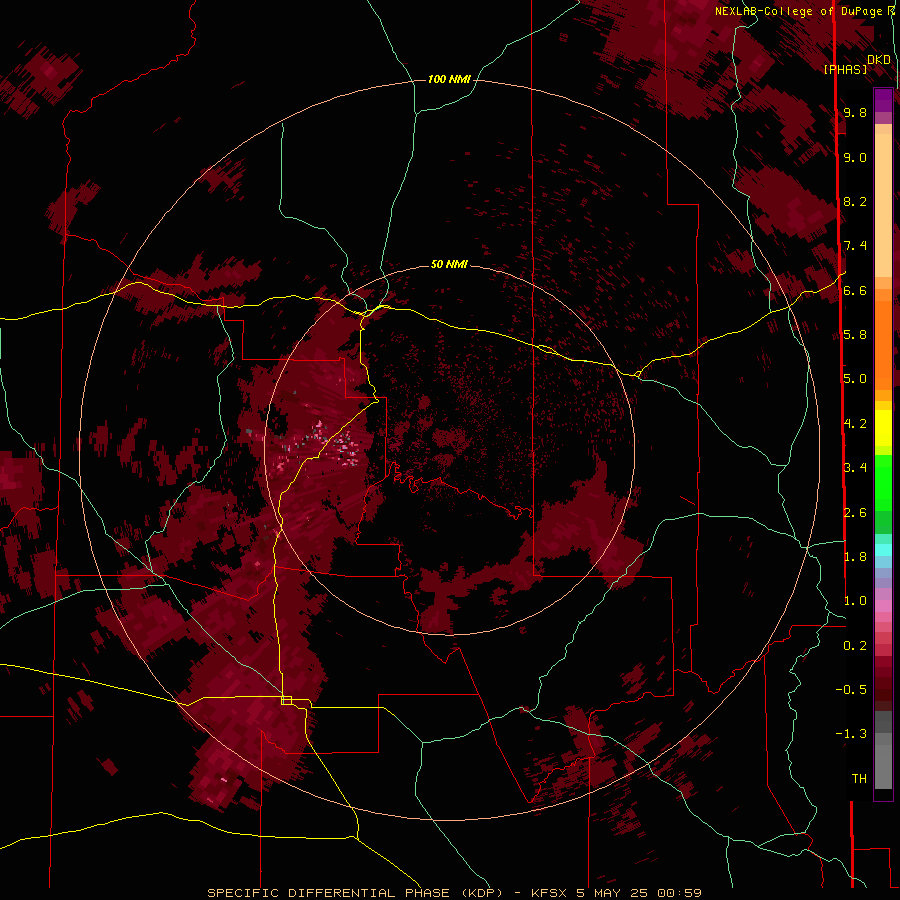This screenshot has width=900, height=900.
Task: Click the 5.8 value on the color scale
Action: (855, 334)
